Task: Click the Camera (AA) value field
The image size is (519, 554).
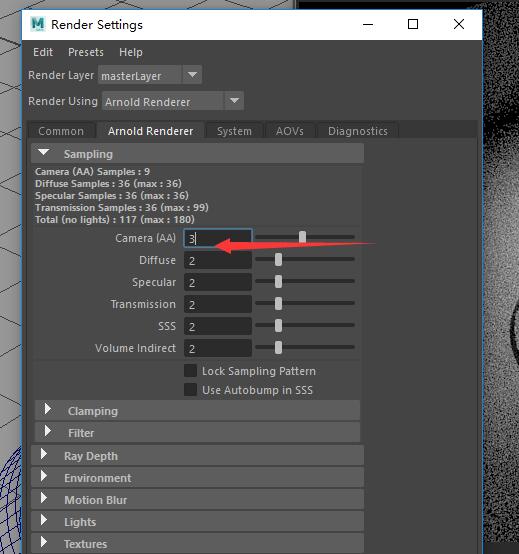Action: [218, 238]
